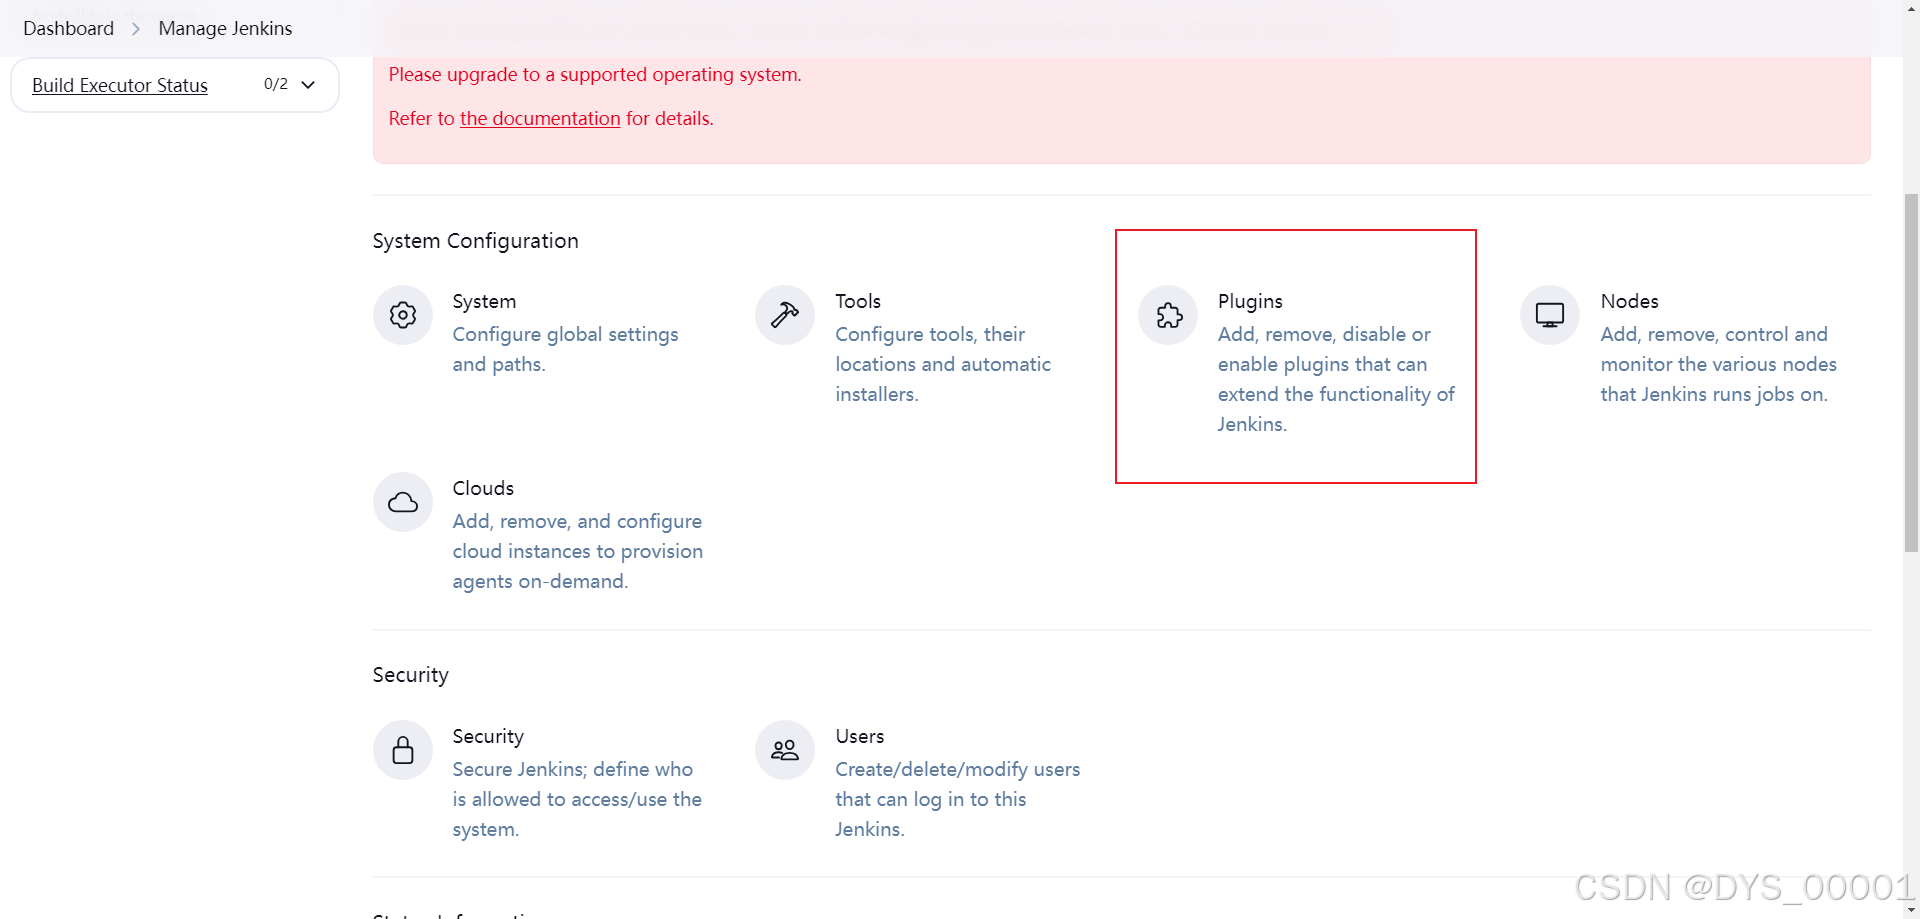The image size is (1920, 919).
Task: Click 'cloud instances to provision' description
Action: [577, 551]
